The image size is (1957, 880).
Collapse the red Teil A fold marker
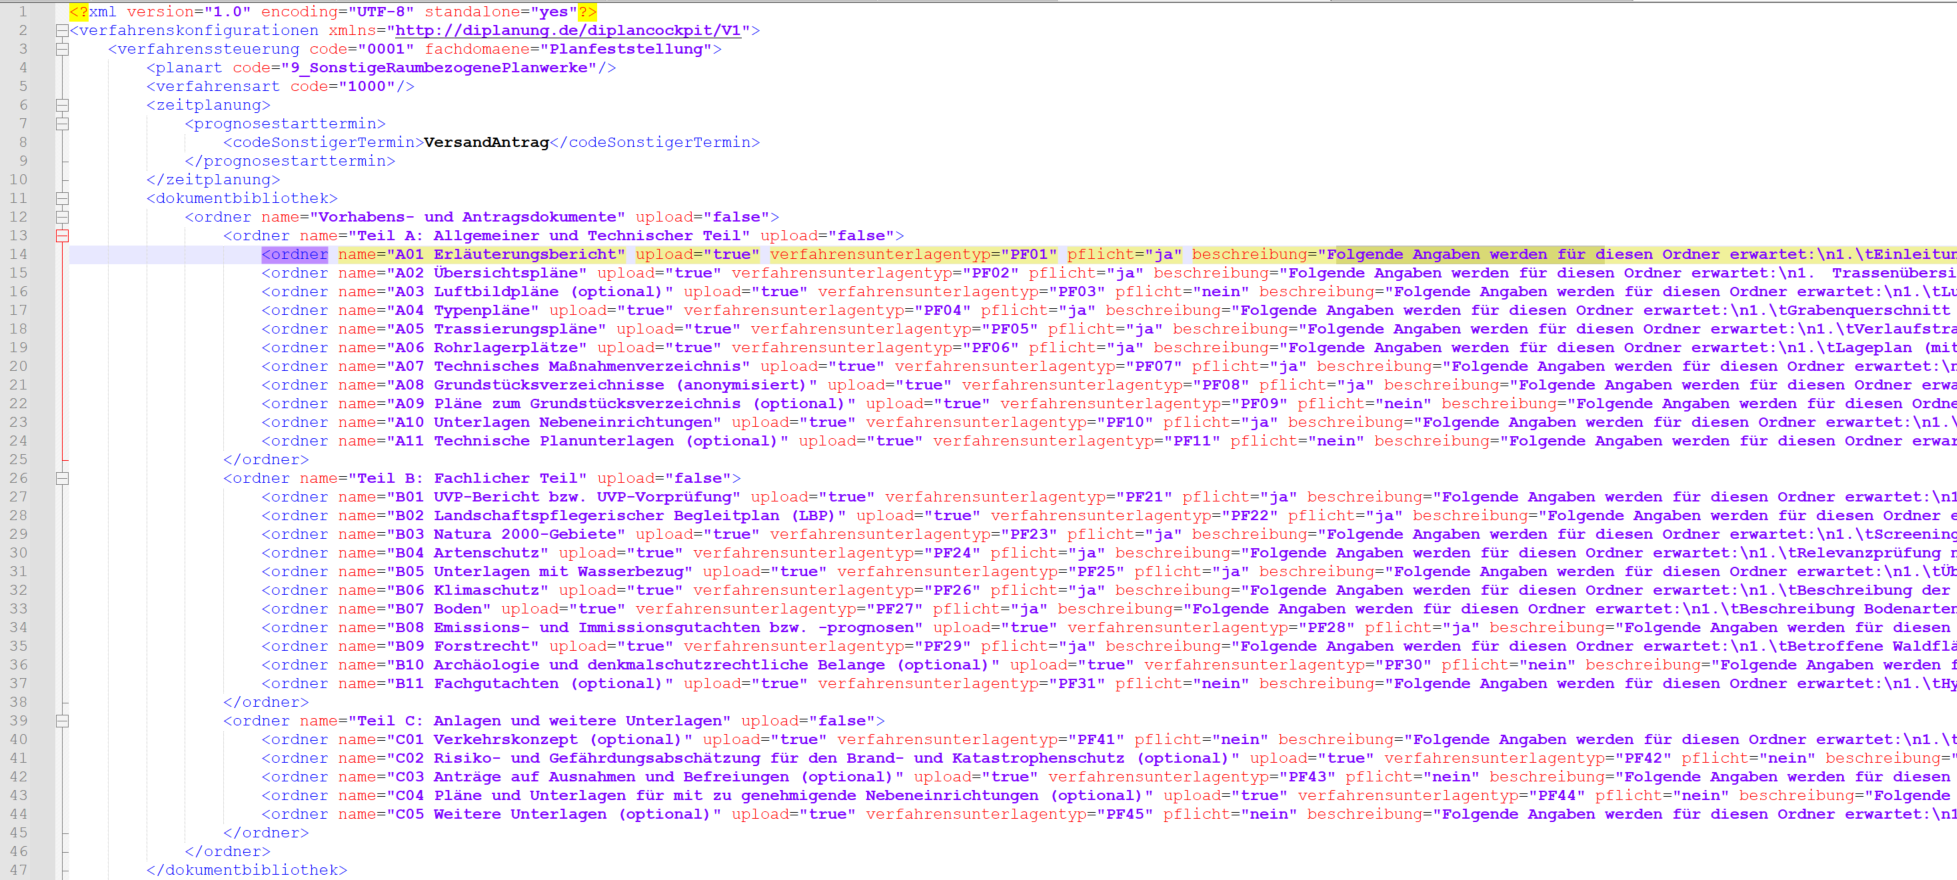(x=62, y=236)
